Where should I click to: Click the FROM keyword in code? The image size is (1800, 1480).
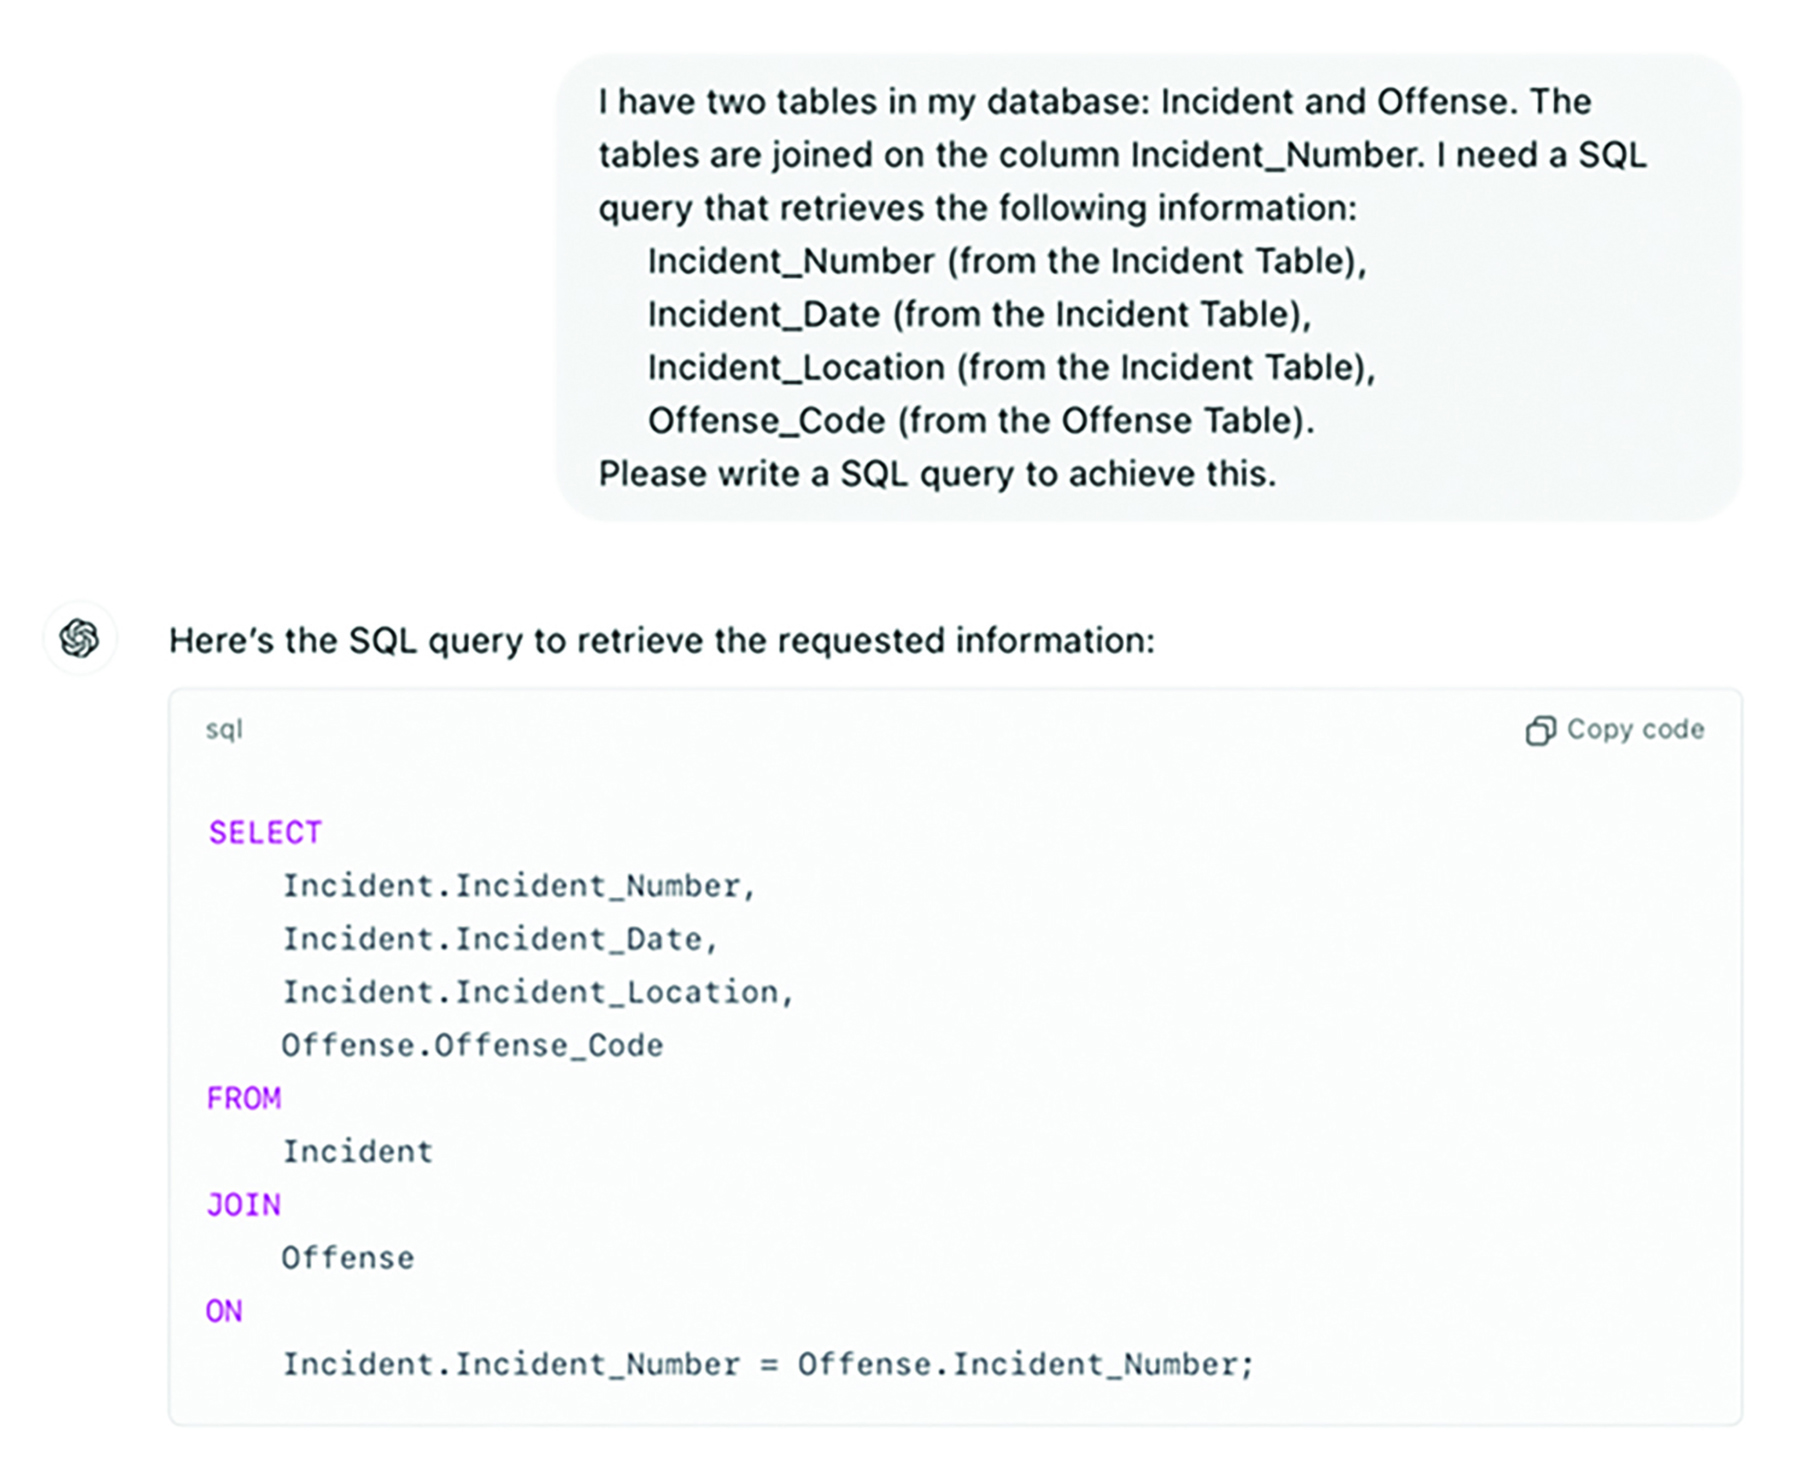pos(244,1099)
